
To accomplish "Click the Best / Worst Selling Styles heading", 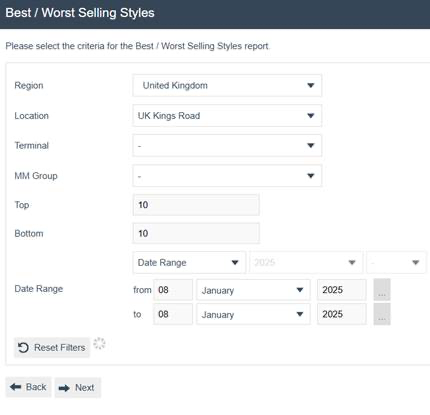I will [80, 13].
